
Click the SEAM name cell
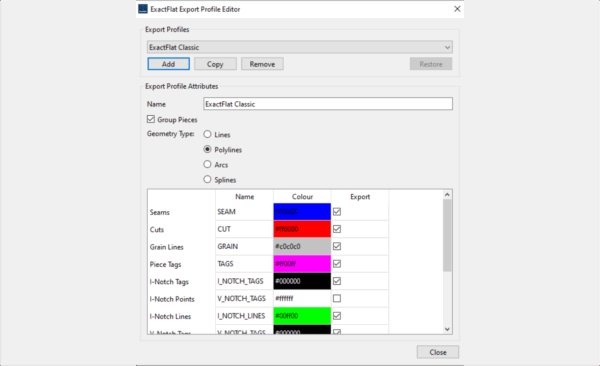245,212
